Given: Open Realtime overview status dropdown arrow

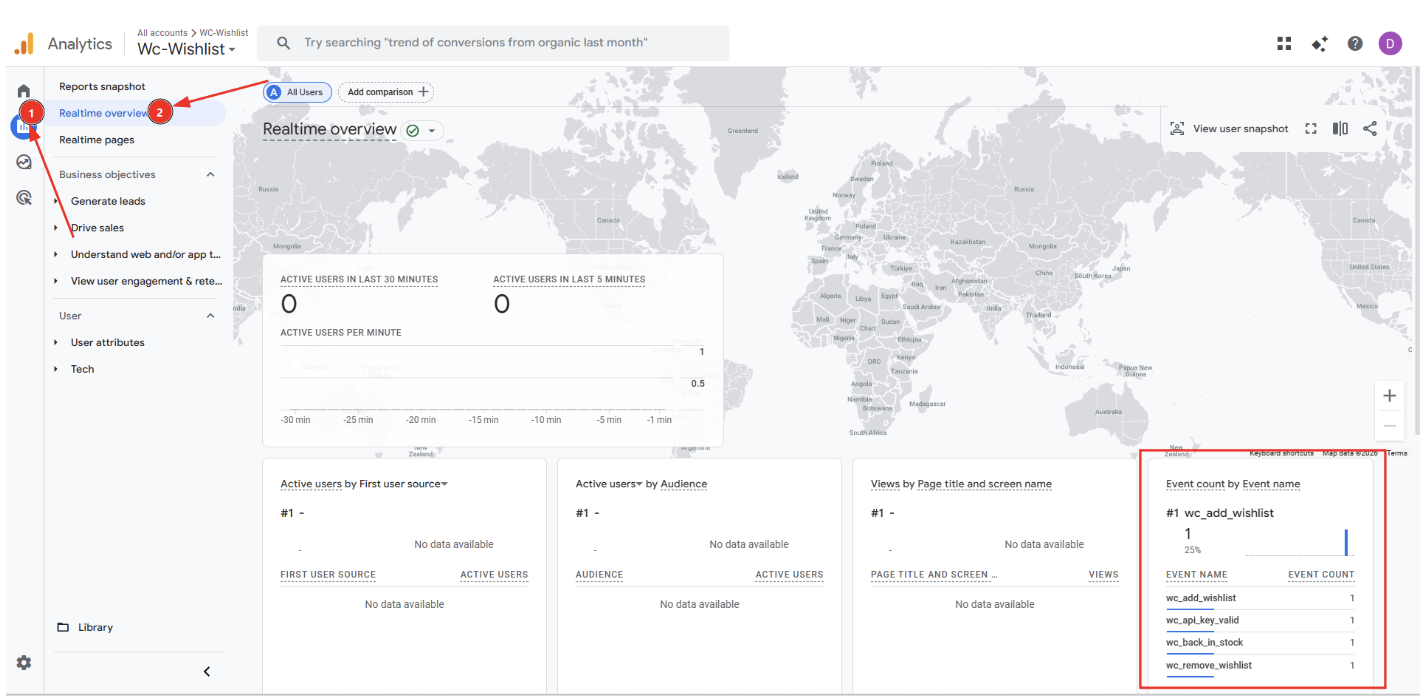Looking at the screenshot, I should [432, 131].
